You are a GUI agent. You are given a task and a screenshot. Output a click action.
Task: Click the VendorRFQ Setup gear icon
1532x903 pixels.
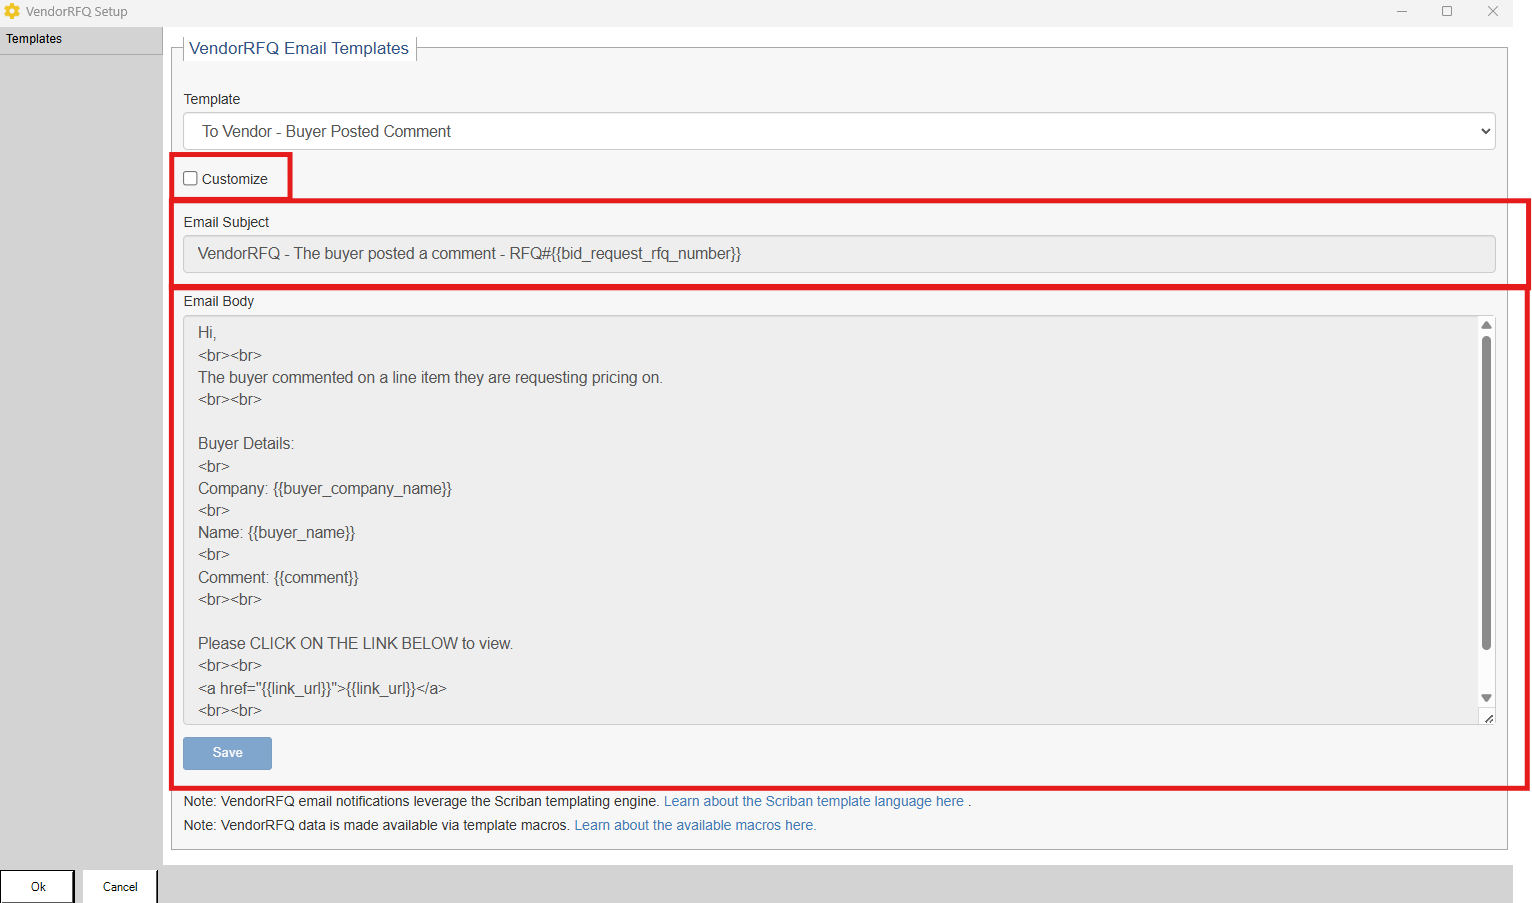pyautogui.click(x=12, y=11)
